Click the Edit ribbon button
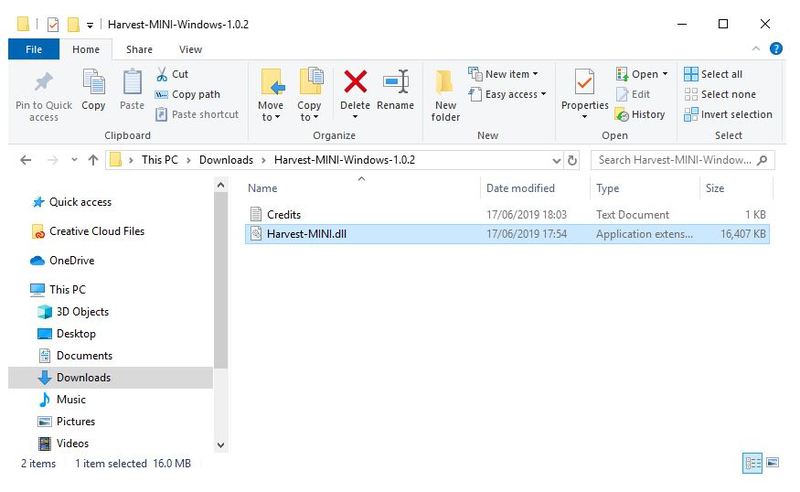This screenshot has height=492, width=800. [x=633, y=94]
